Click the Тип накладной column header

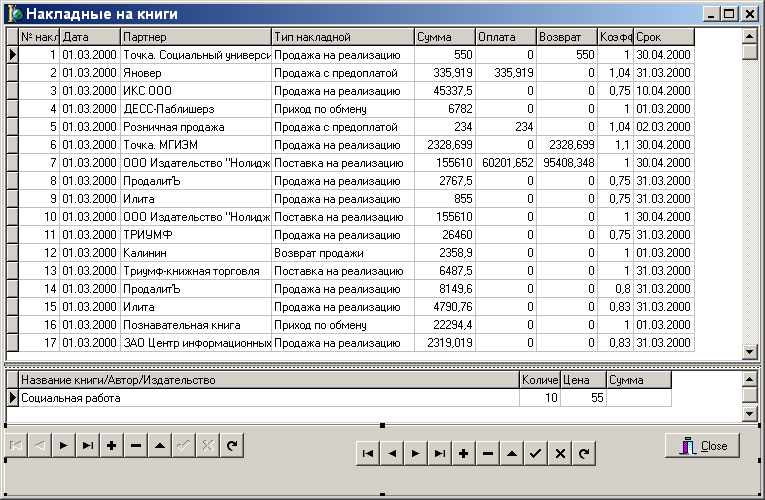(x=342, y=37)
